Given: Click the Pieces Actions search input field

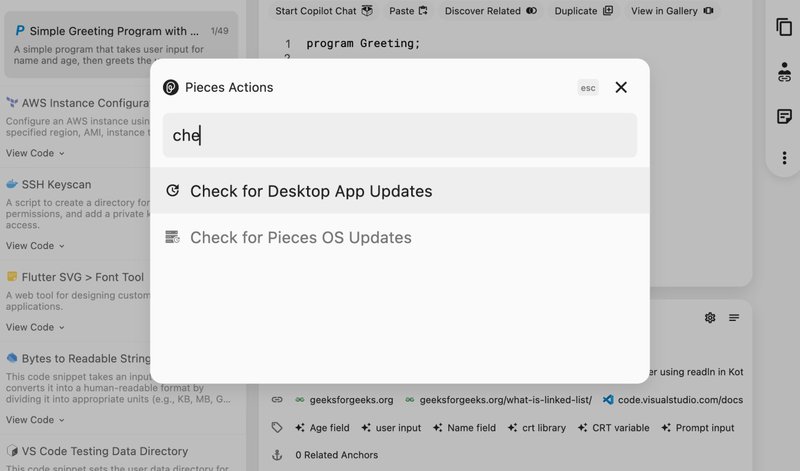Looking at the screenshot, I should [399, 135].
